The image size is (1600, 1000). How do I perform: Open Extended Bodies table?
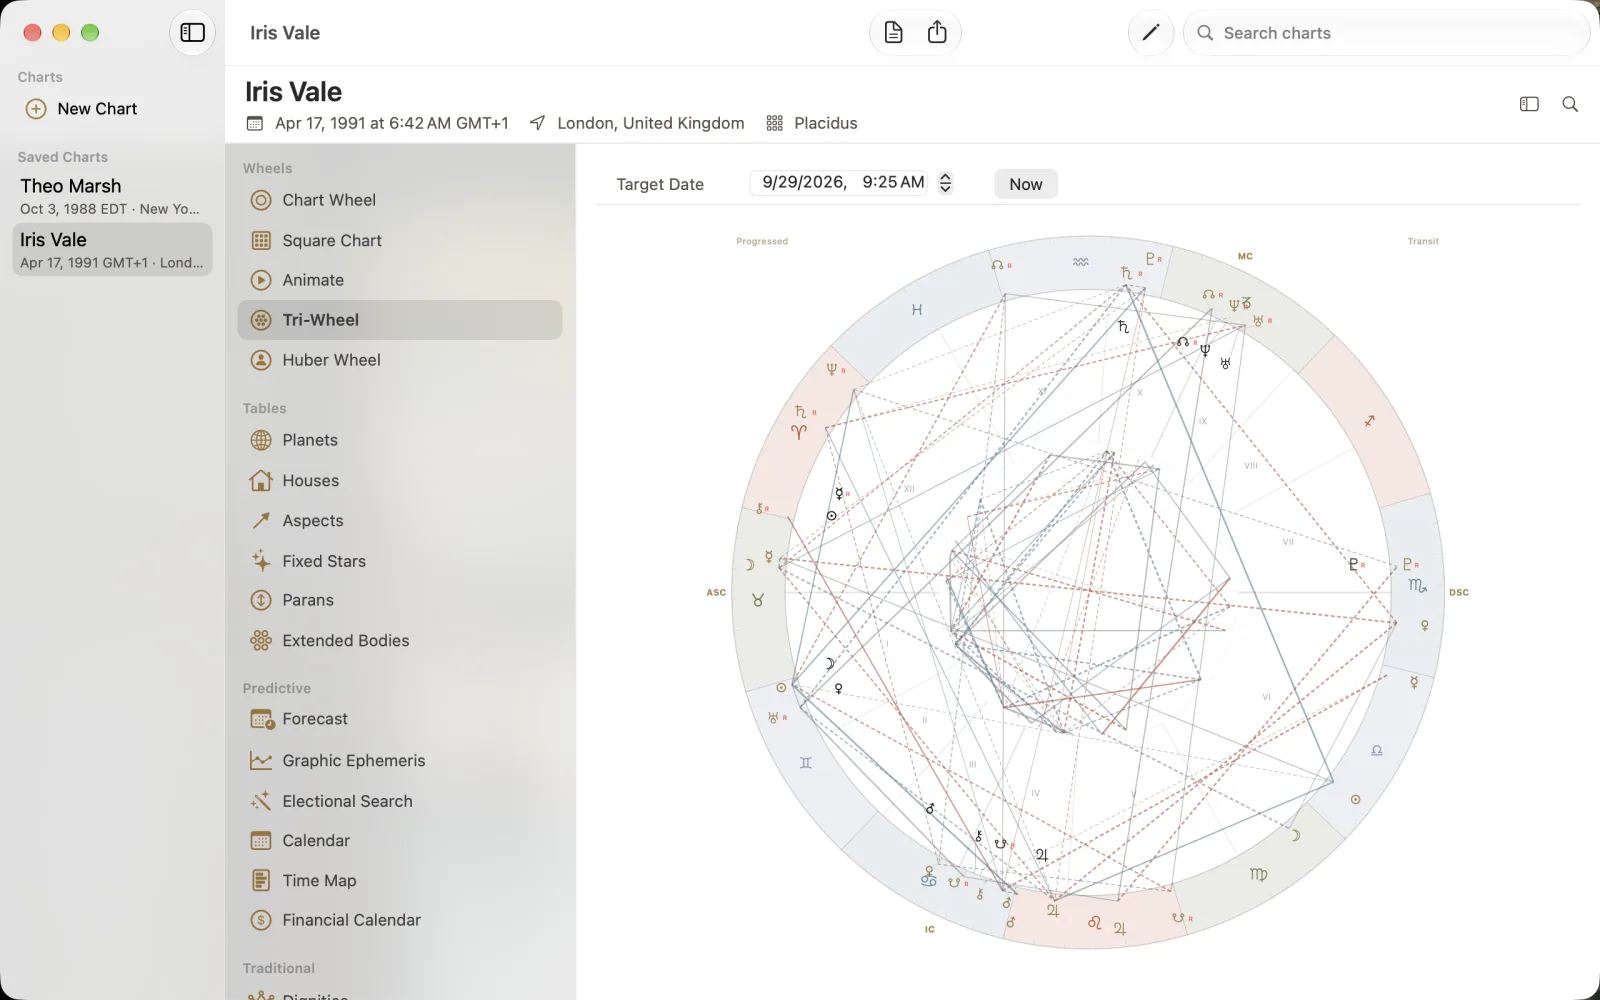click(x=400, y=640)
